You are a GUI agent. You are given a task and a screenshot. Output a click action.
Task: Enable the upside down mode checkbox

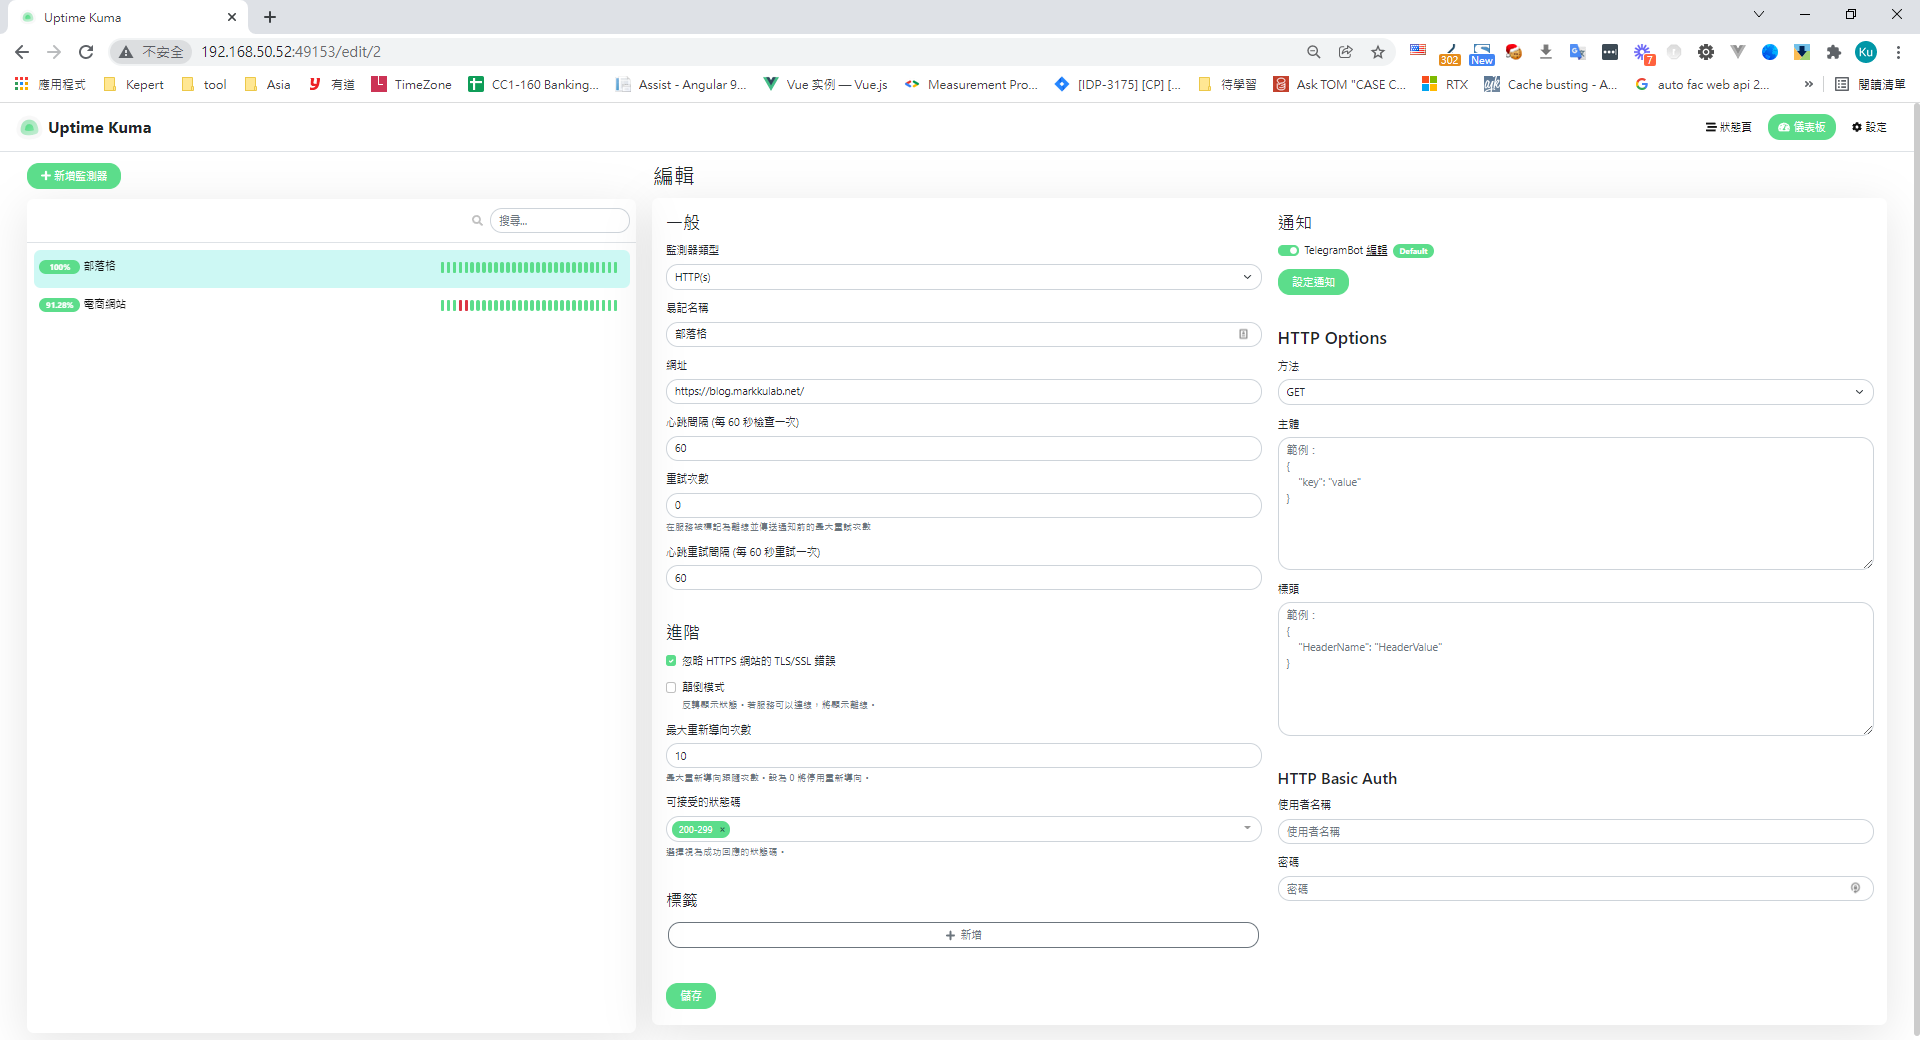671,687
